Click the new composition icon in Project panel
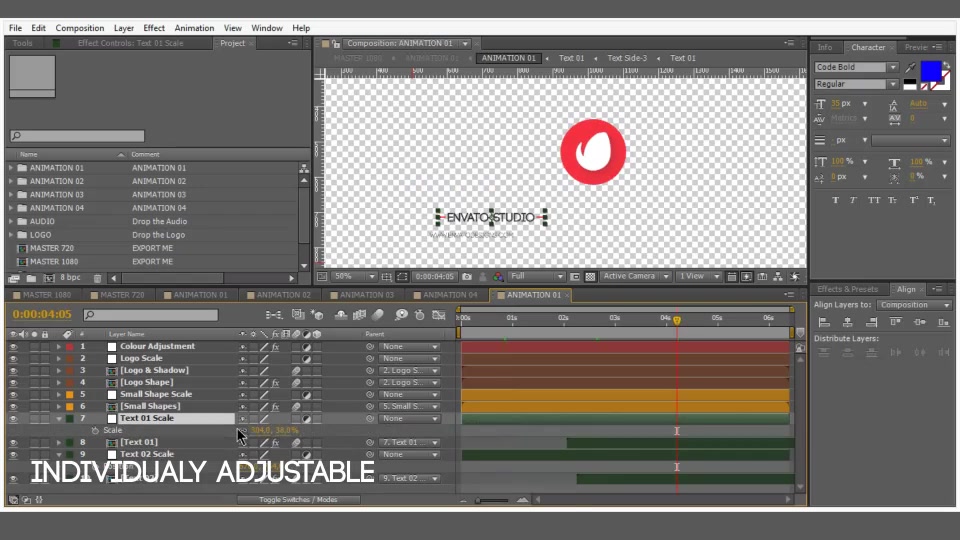Image resolution: width=960 pixels, height=540 pixels. 48,278
